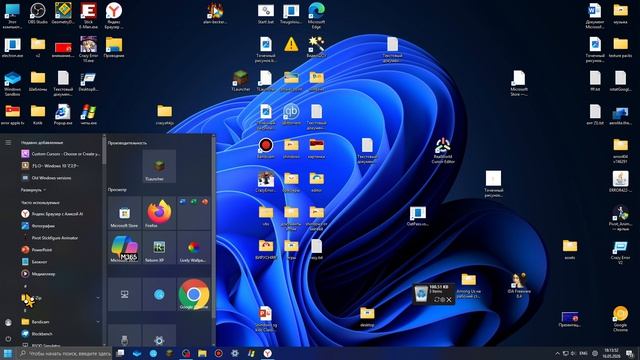Select the Google Chrome desktop shortcut

[620, 318]
